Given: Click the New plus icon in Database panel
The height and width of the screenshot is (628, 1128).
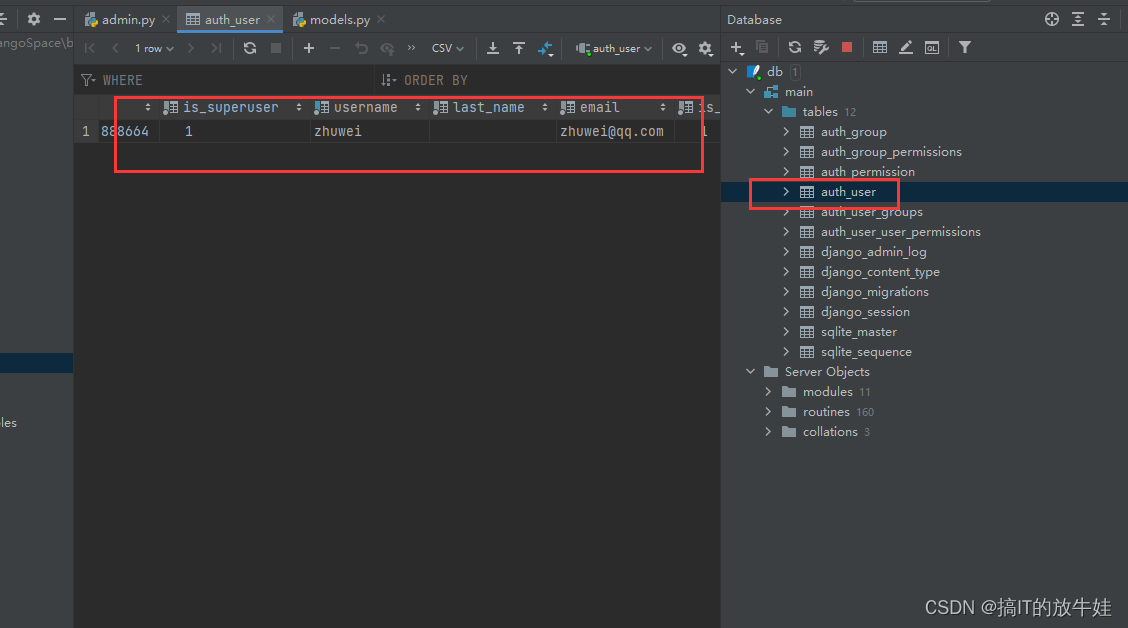Looking at the screenshot, I should [x=736, y=47].
